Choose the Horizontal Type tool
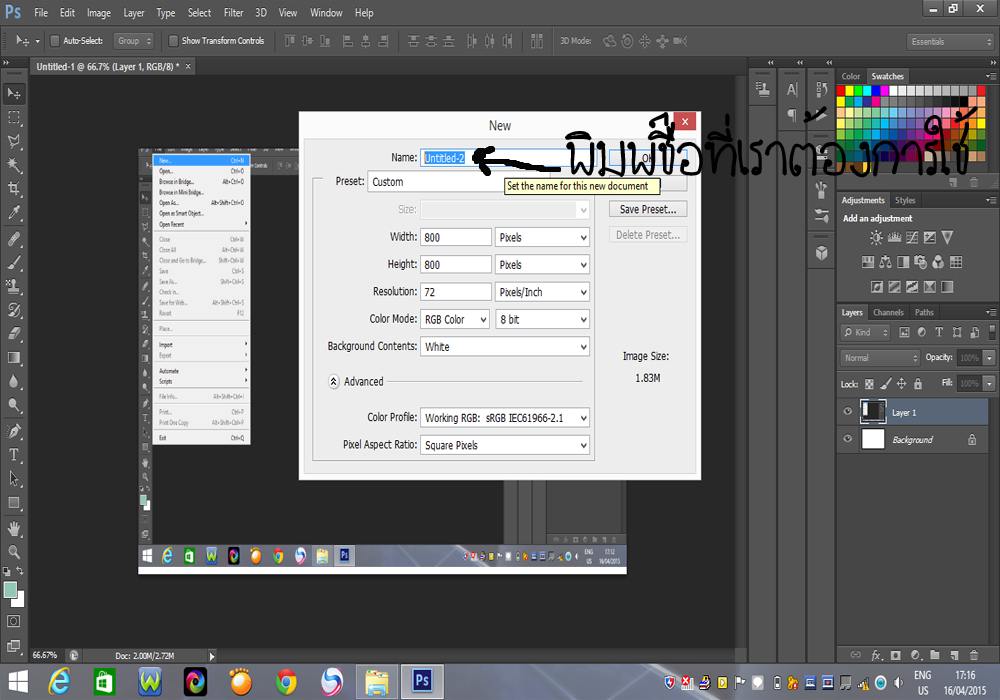The height and width of the screenshot is (700, 1000). (x=14, y=454)
